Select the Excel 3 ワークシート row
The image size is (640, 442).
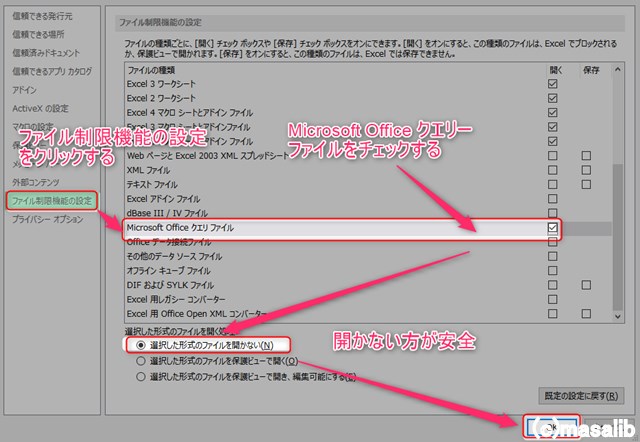(x=367, y=84)
